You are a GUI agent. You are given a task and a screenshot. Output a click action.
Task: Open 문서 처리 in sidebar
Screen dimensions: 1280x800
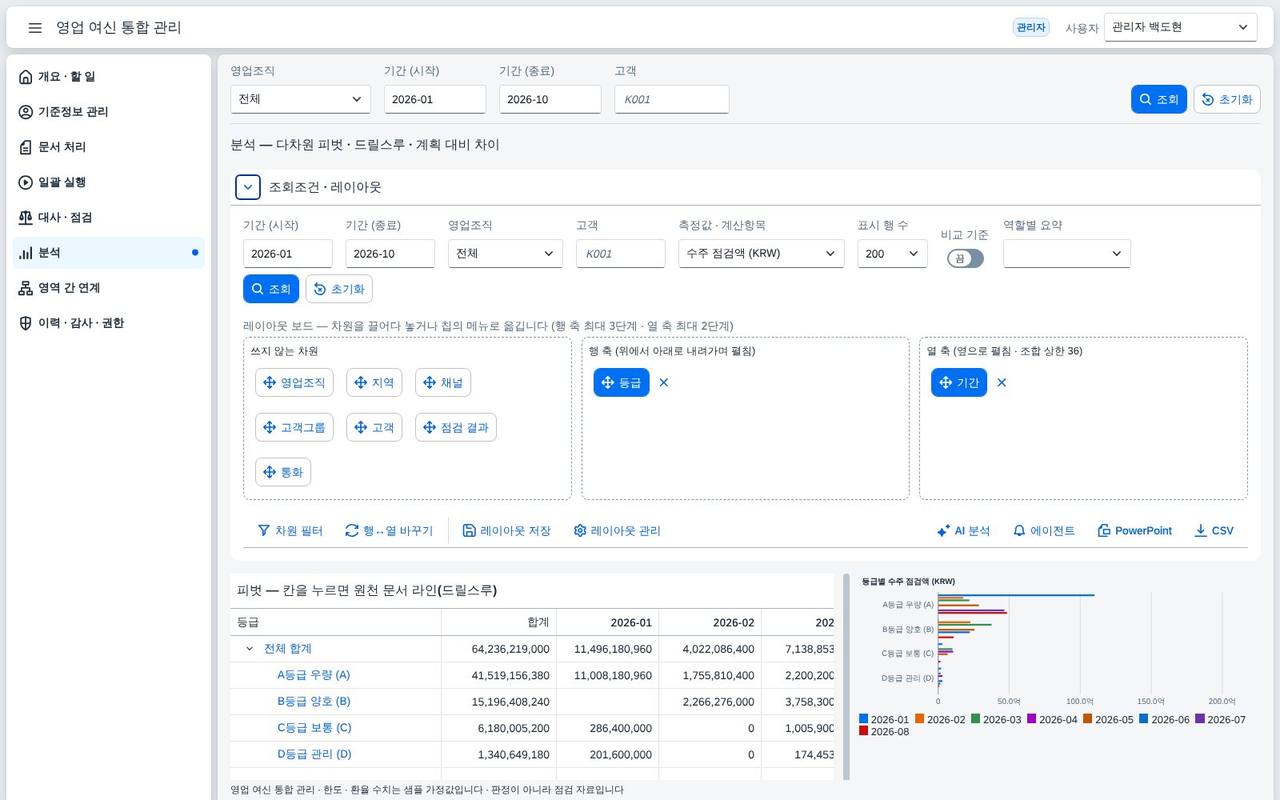[x=109, y=147]
